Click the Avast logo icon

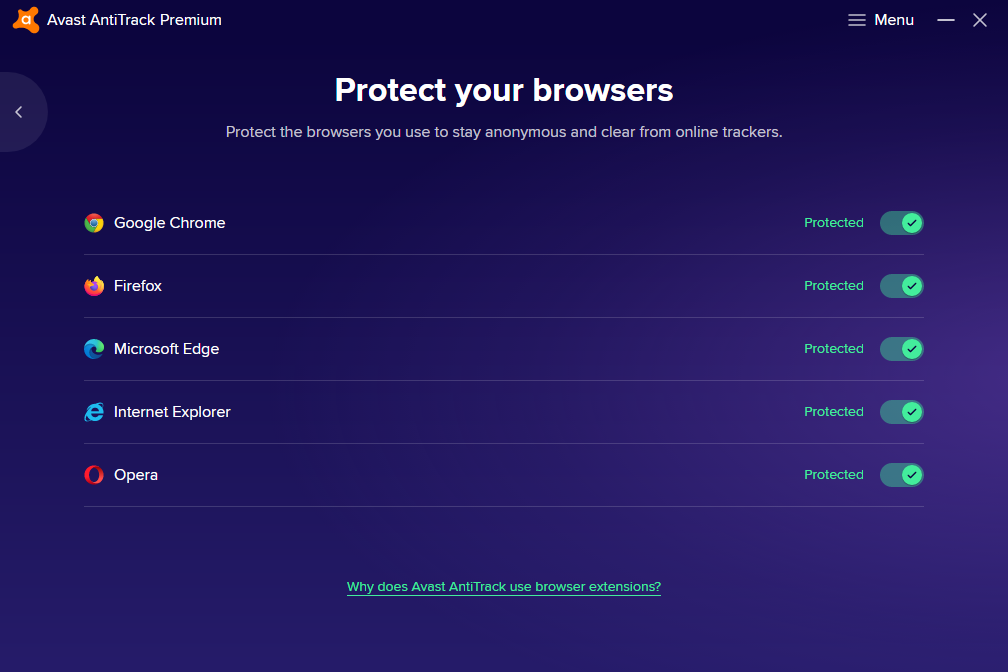(x=26, y=20)
